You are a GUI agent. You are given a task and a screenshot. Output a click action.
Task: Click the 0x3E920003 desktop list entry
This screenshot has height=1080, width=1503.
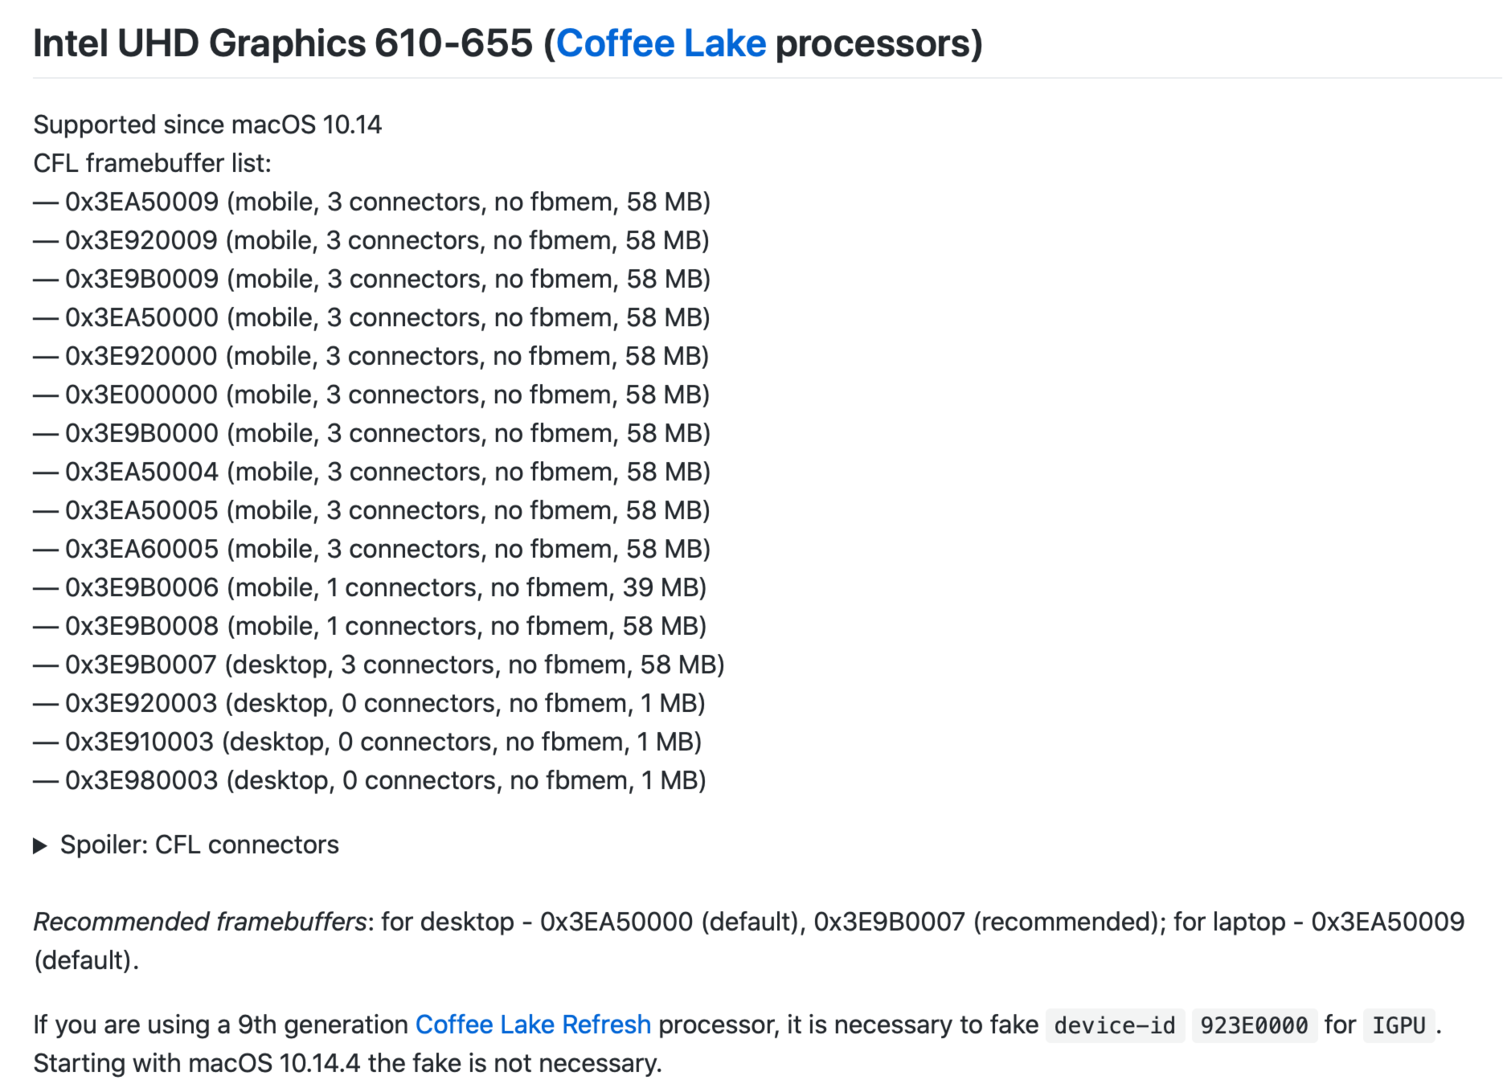[x=369, y=704]
